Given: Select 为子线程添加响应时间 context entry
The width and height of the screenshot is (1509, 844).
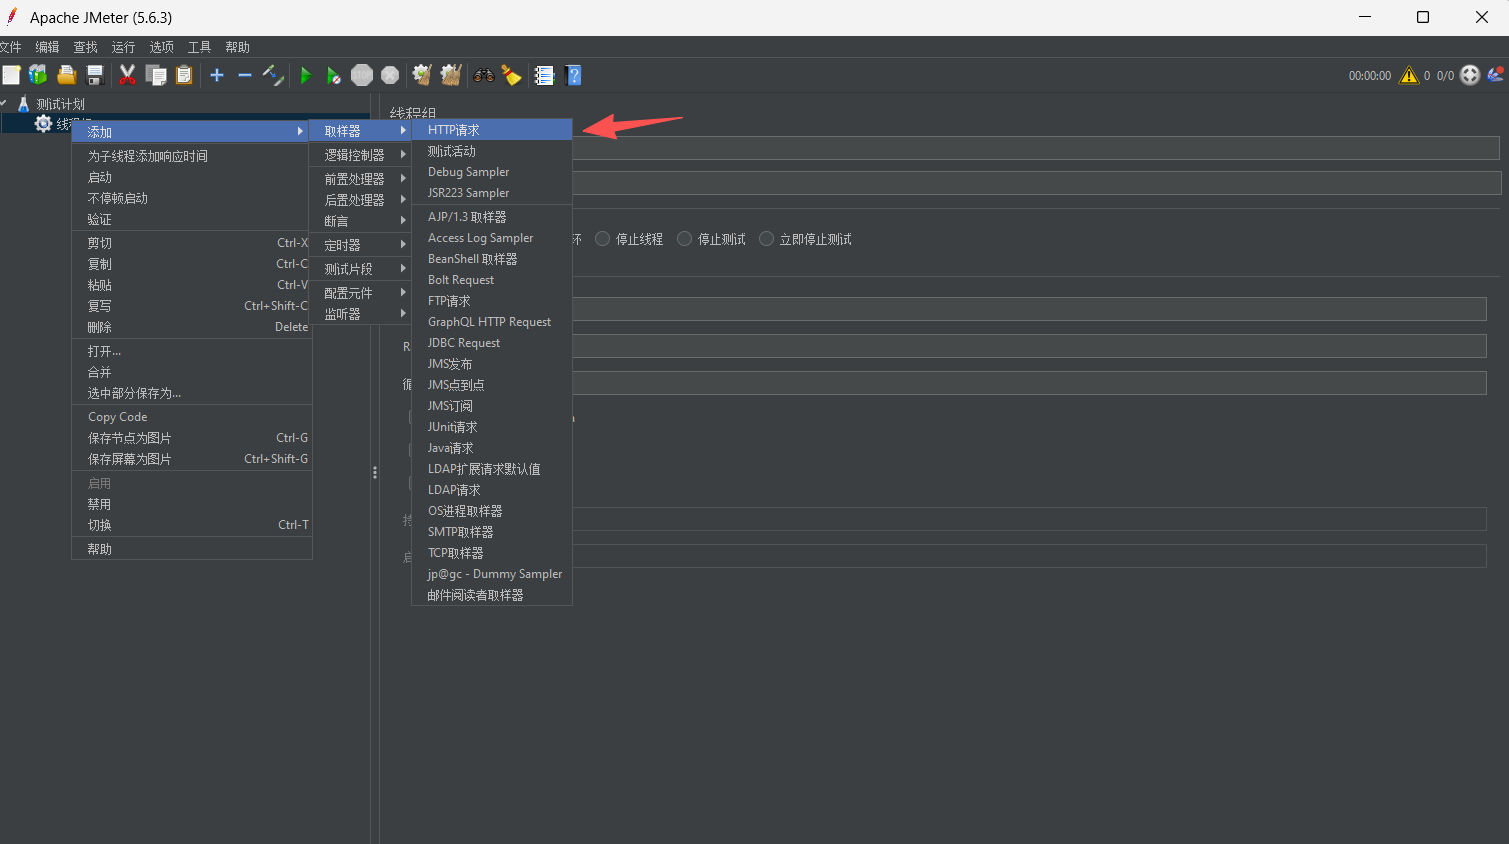Looking at the screenshot, I should click(x=192, y=156).
